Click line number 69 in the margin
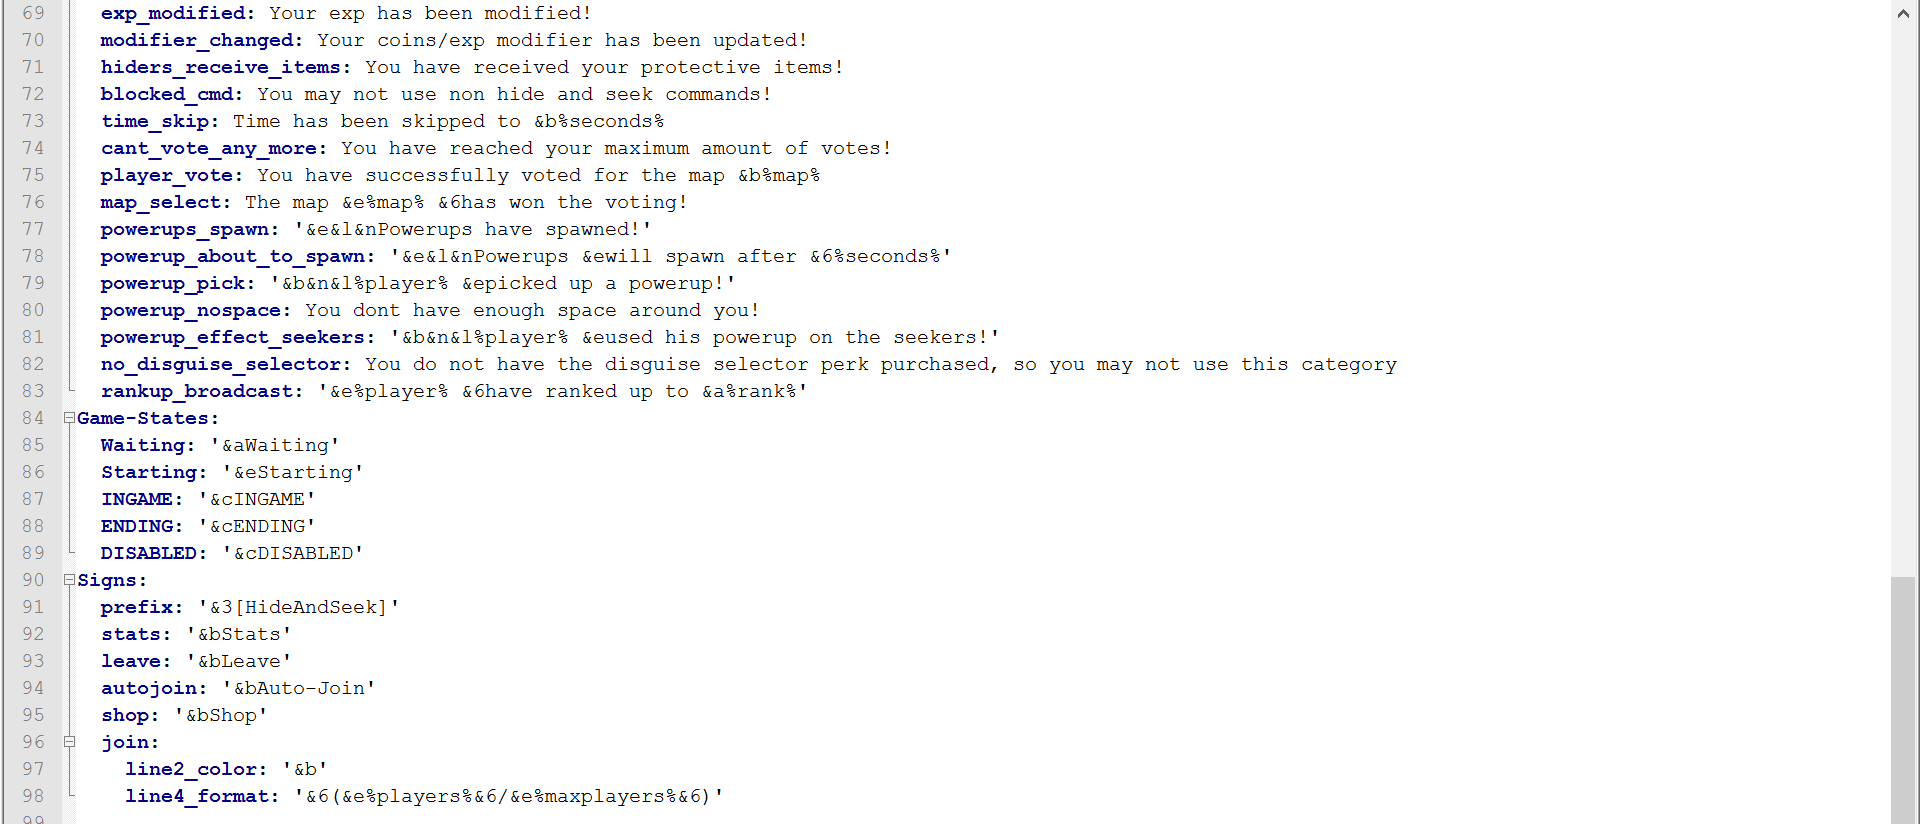The image size is (1920, 824). click(x=34, y=13)
